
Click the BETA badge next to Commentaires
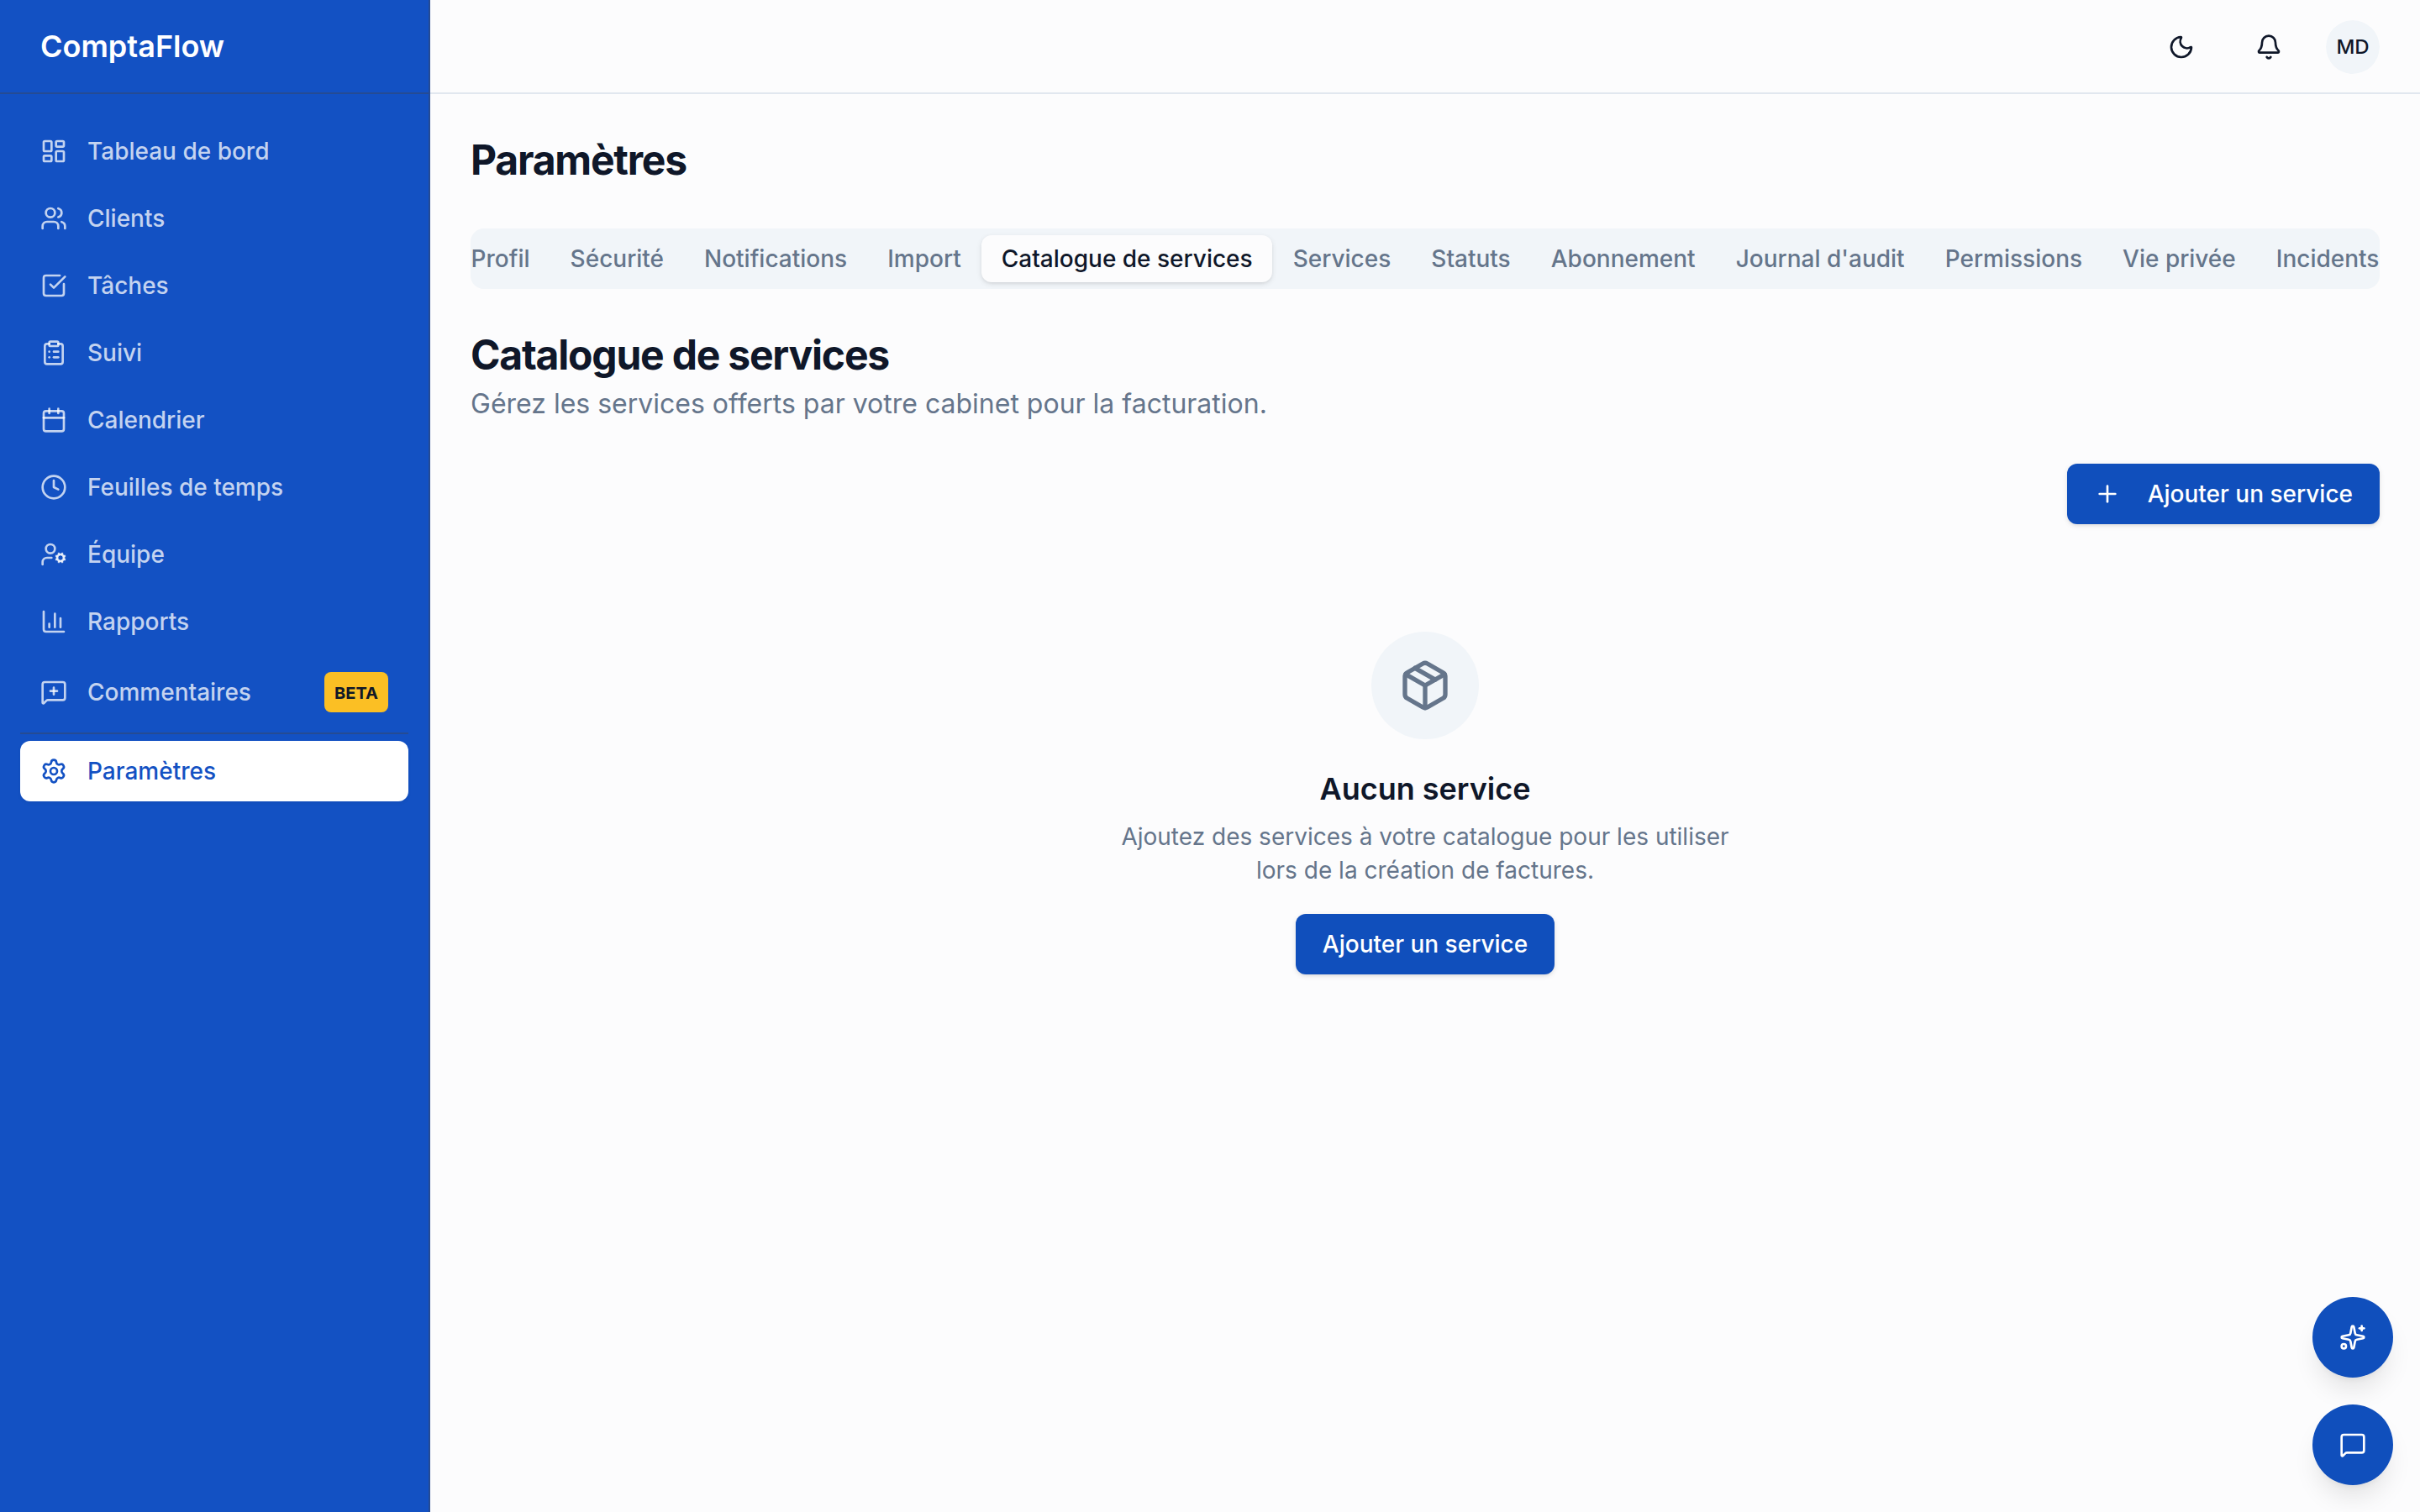pos(356,692)
